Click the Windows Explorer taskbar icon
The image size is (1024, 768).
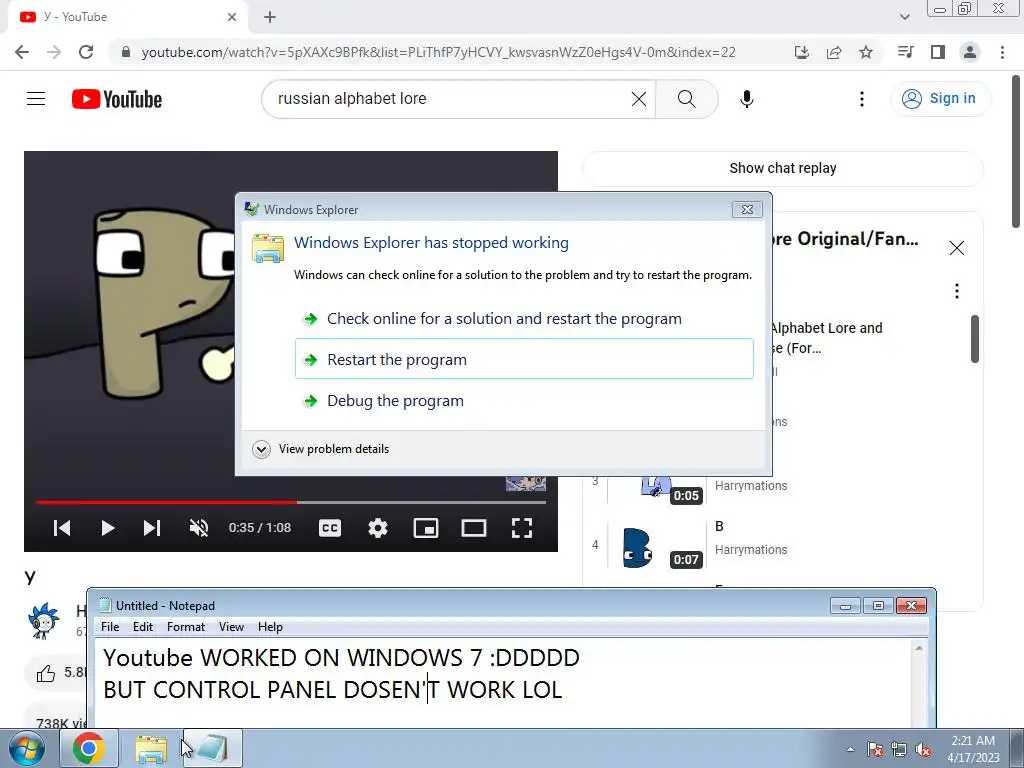pos(151,748)
